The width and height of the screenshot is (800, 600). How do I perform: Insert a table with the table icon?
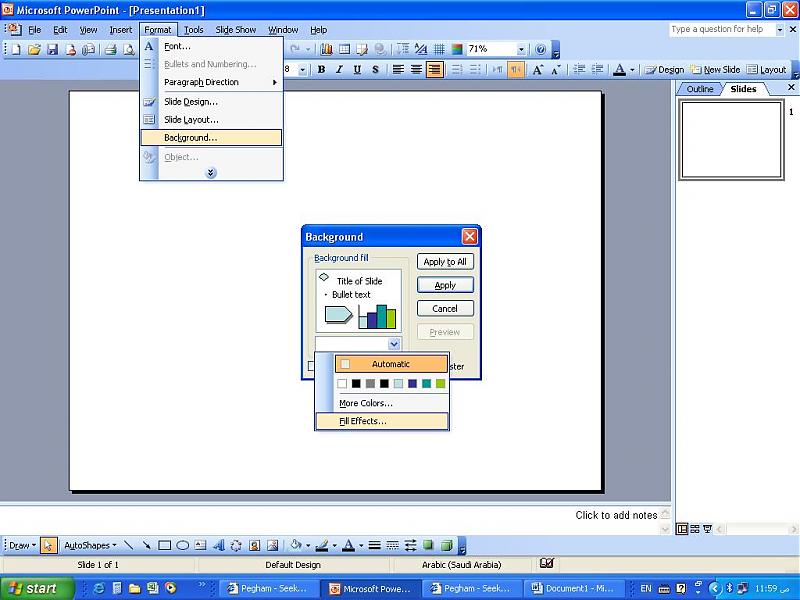pos(345,49)
